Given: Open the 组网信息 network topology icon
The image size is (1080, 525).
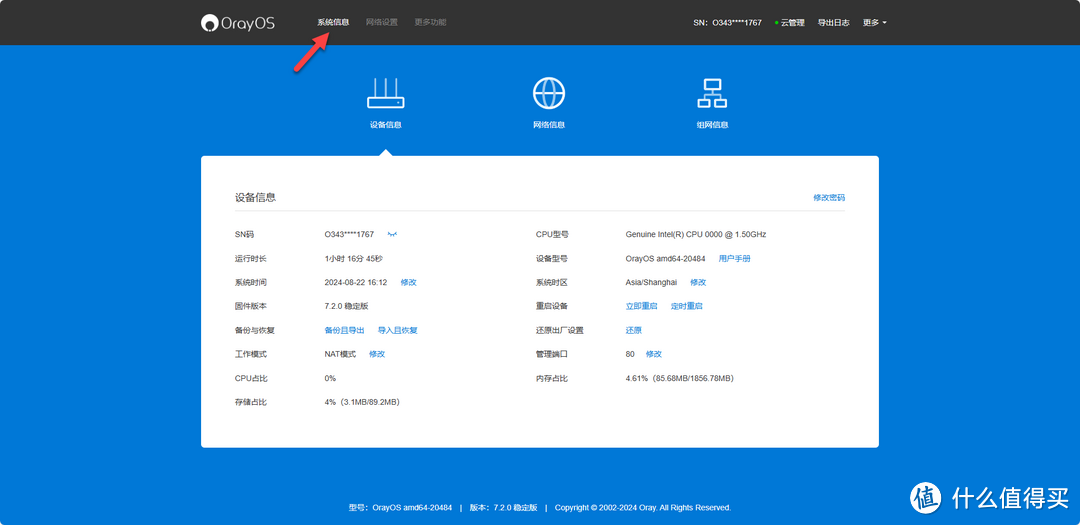Looking at the screenshot, I should point(712,94).
